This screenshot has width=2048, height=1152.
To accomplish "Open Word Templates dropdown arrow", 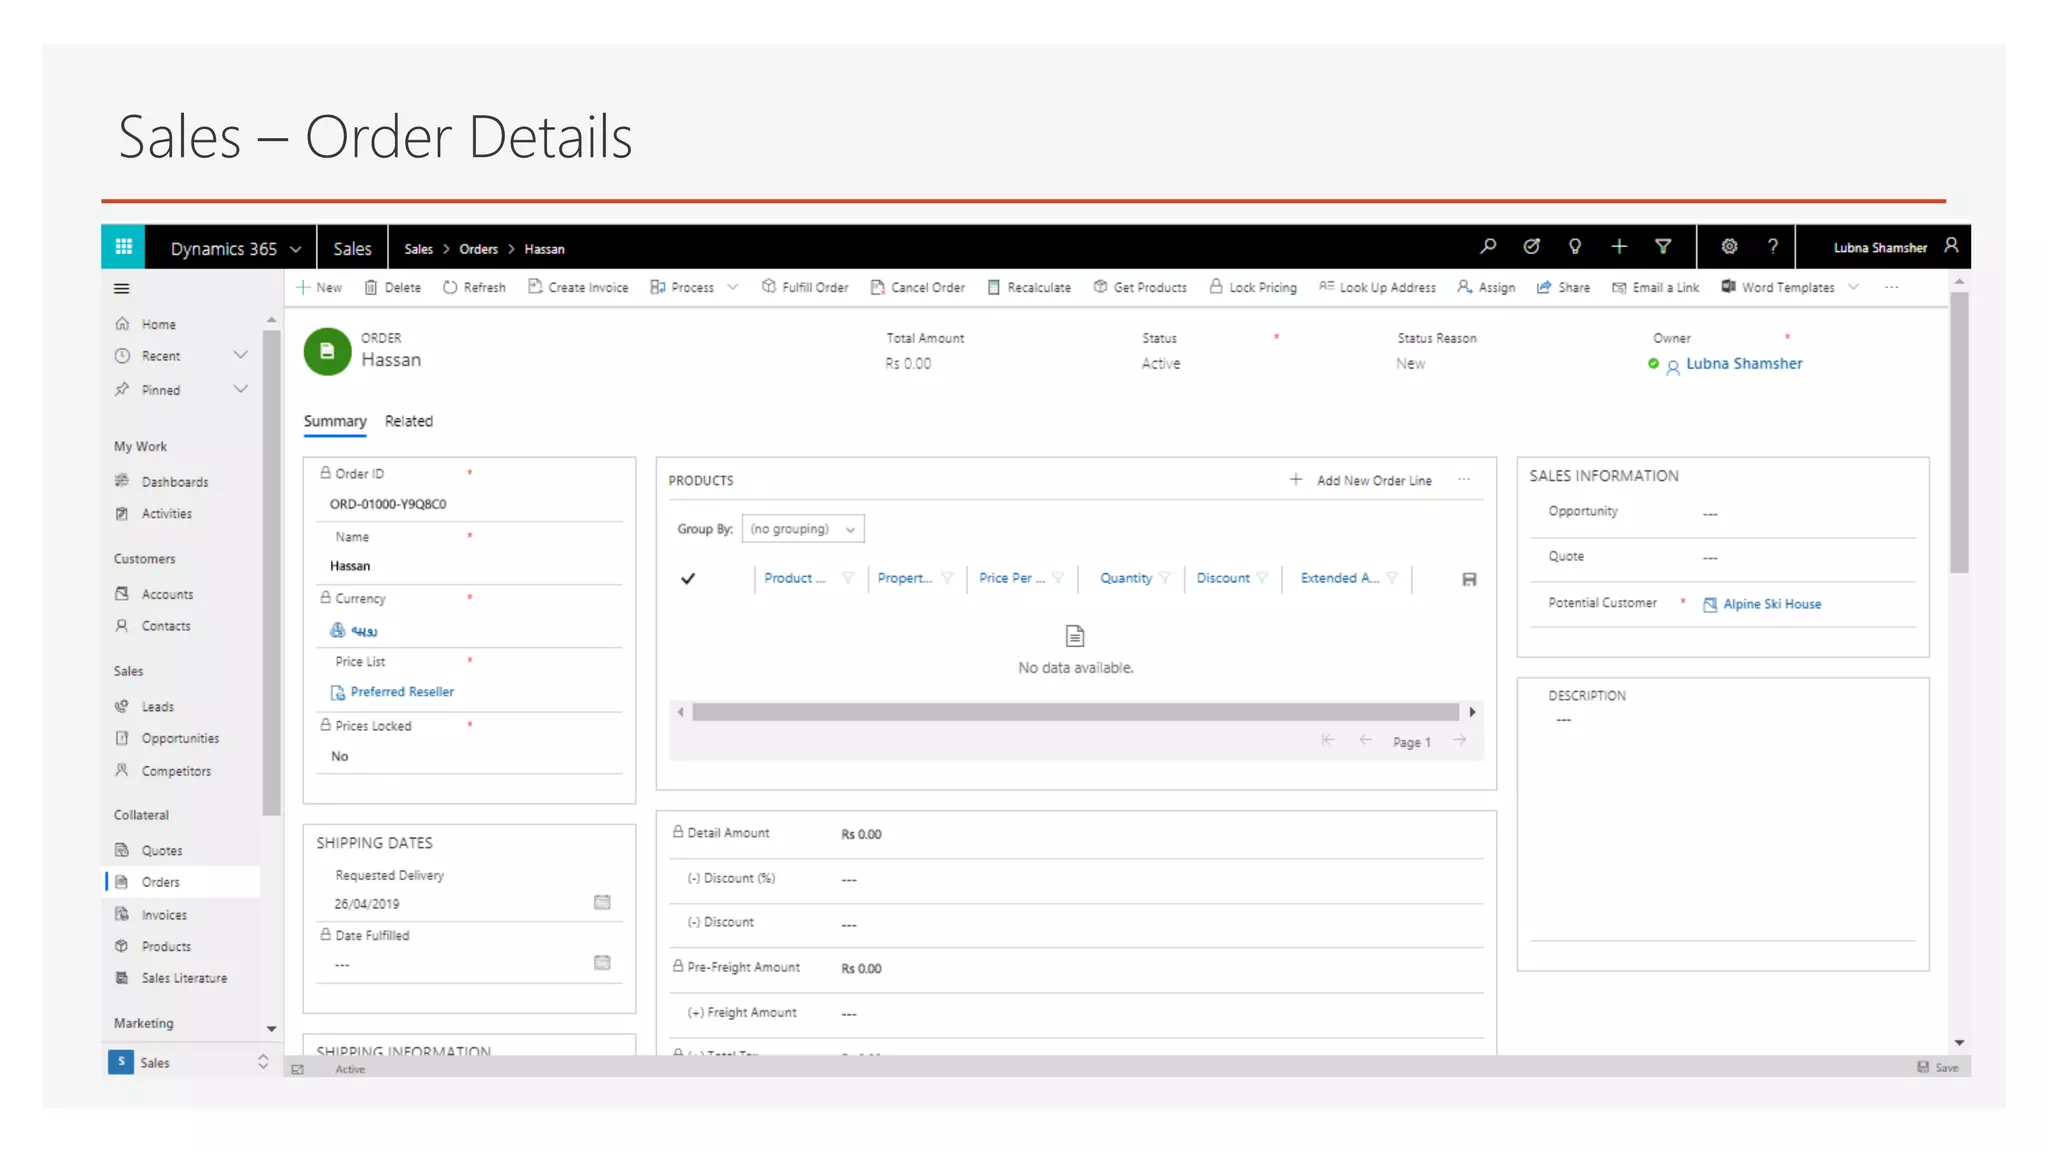I will pyautogui.click(x=1853, y=287).
